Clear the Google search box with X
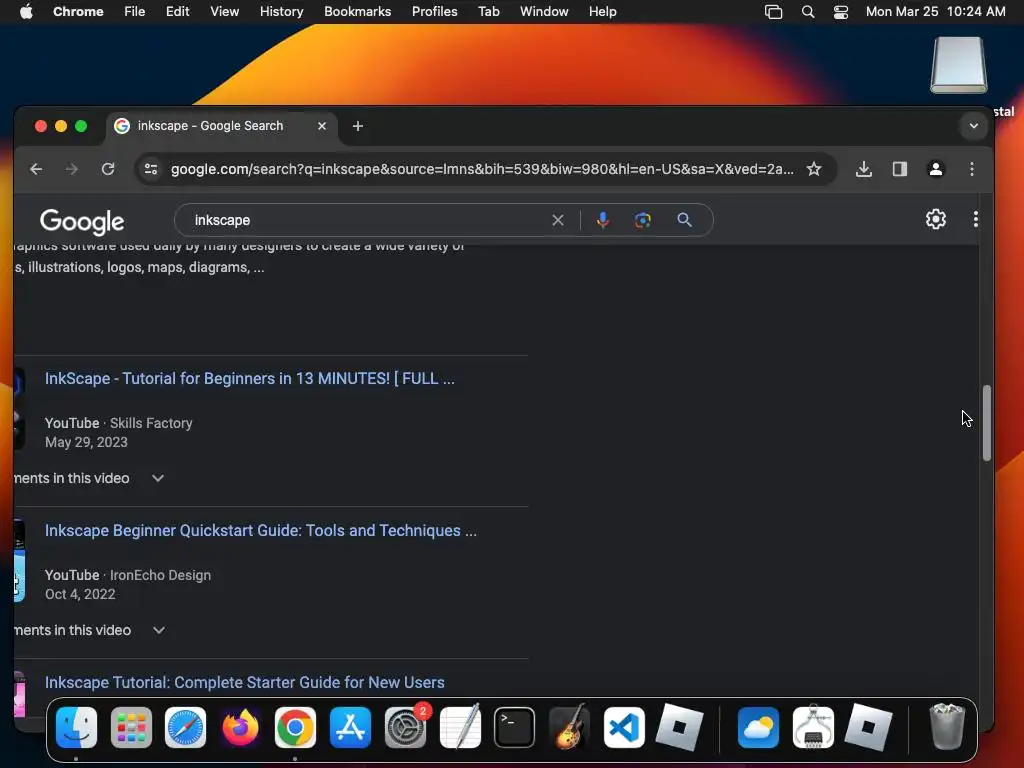 pyautogui.click(x=558, y=220)
